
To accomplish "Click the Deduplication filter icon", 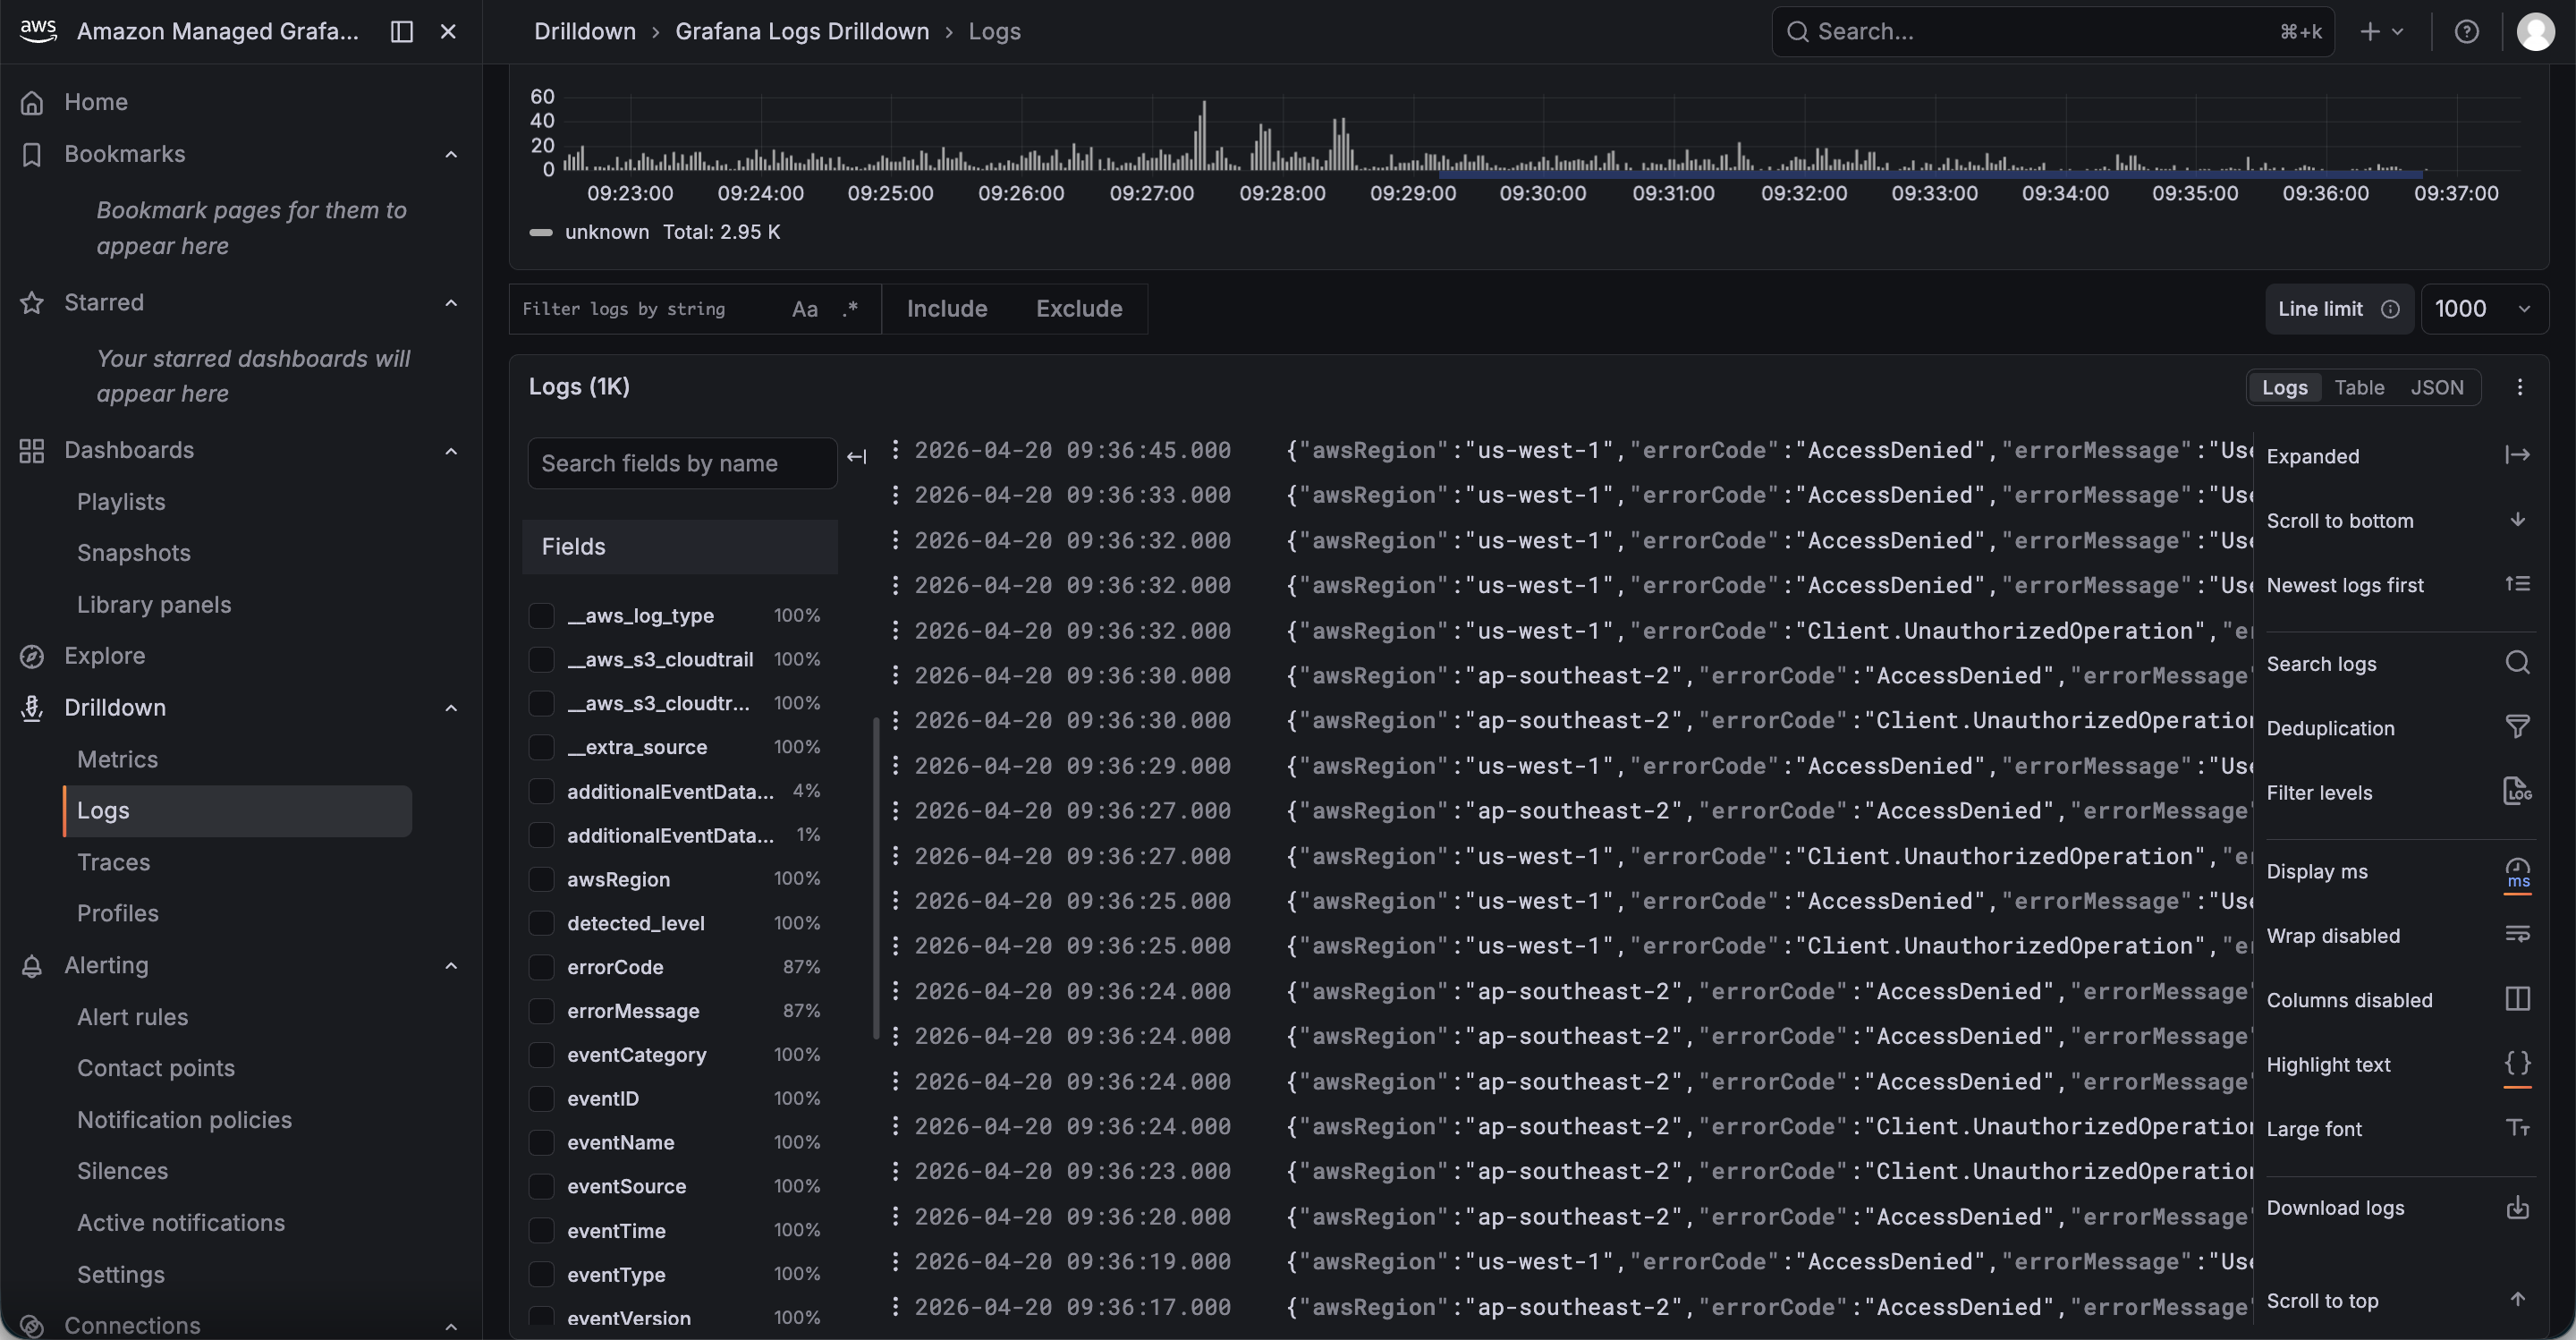I will point(2517,727).
